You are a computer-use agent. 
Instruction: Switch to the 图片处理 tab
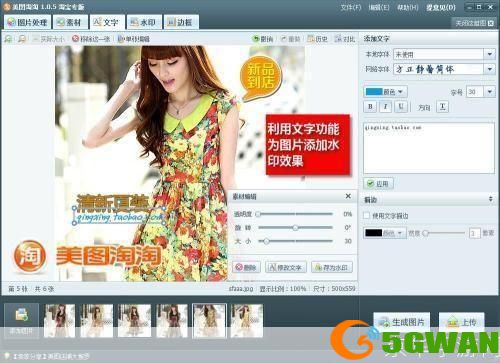pyautogui.click(x=27, y=22)
